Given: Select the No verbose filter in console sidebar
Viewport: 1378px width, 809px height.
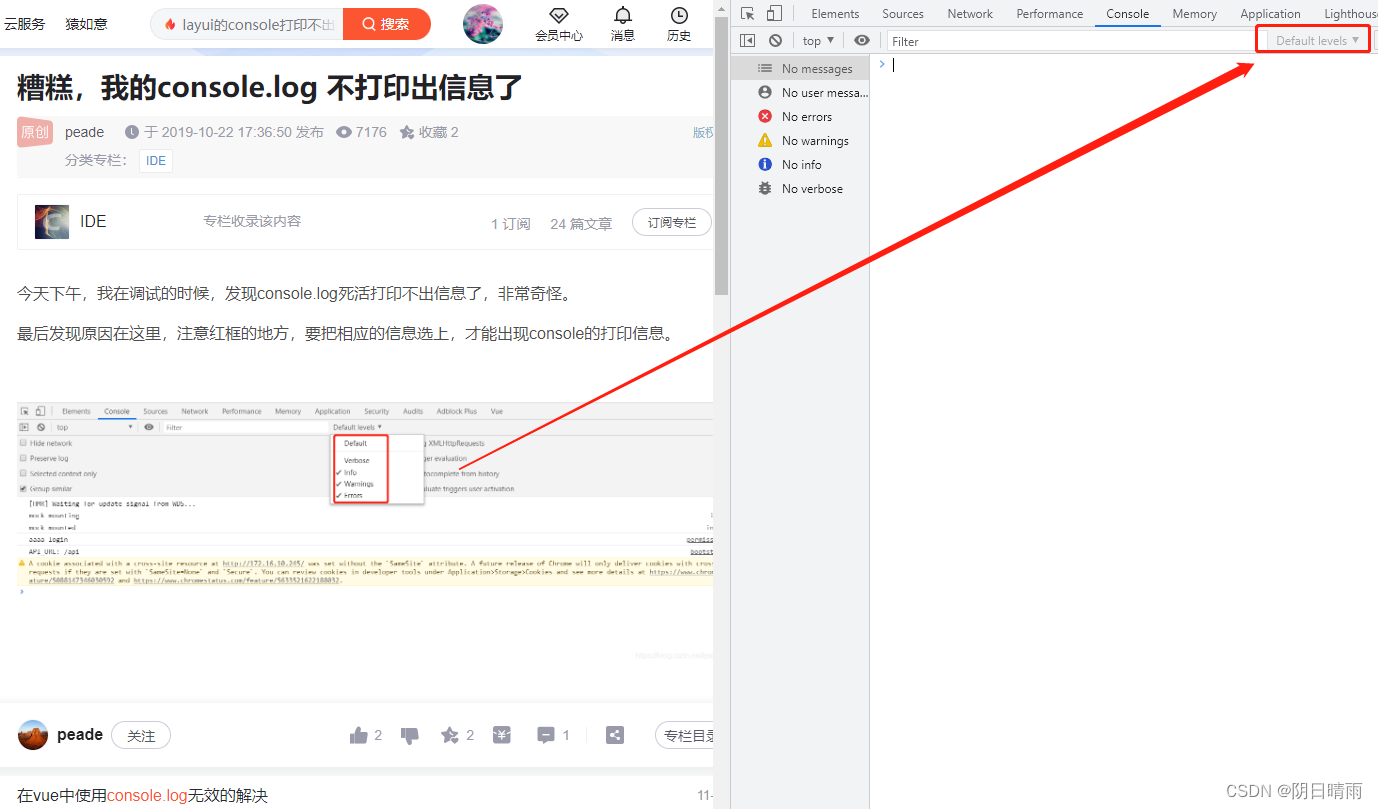Looking at the screenshot, I should (800, 189).
